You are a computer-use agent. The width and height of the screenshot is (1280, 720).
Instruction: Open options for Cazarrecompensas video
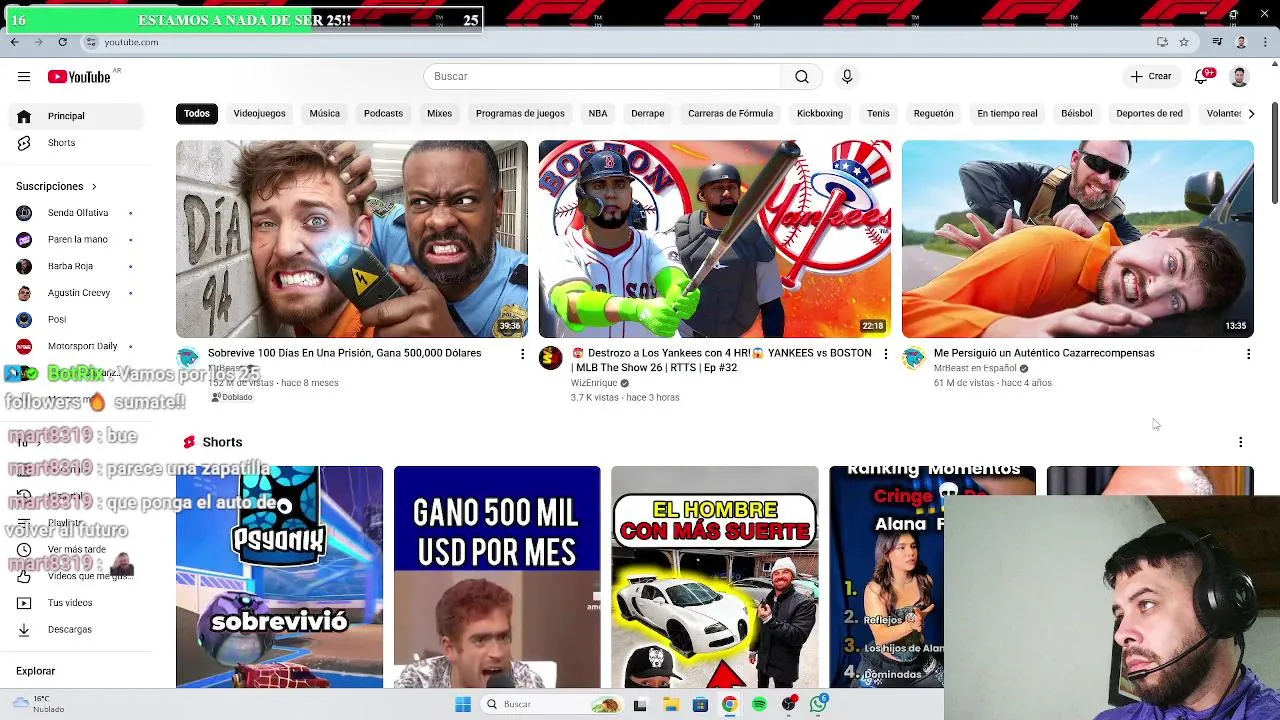(1248, 354)
